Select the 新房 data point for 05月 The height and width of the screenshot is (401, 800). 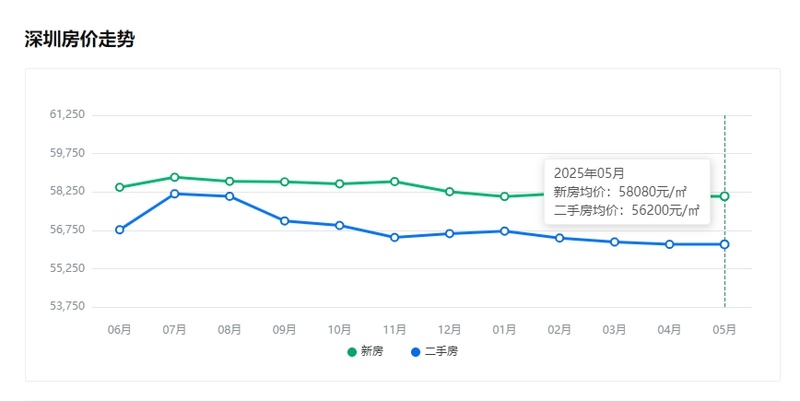click(x=725, y=196)
